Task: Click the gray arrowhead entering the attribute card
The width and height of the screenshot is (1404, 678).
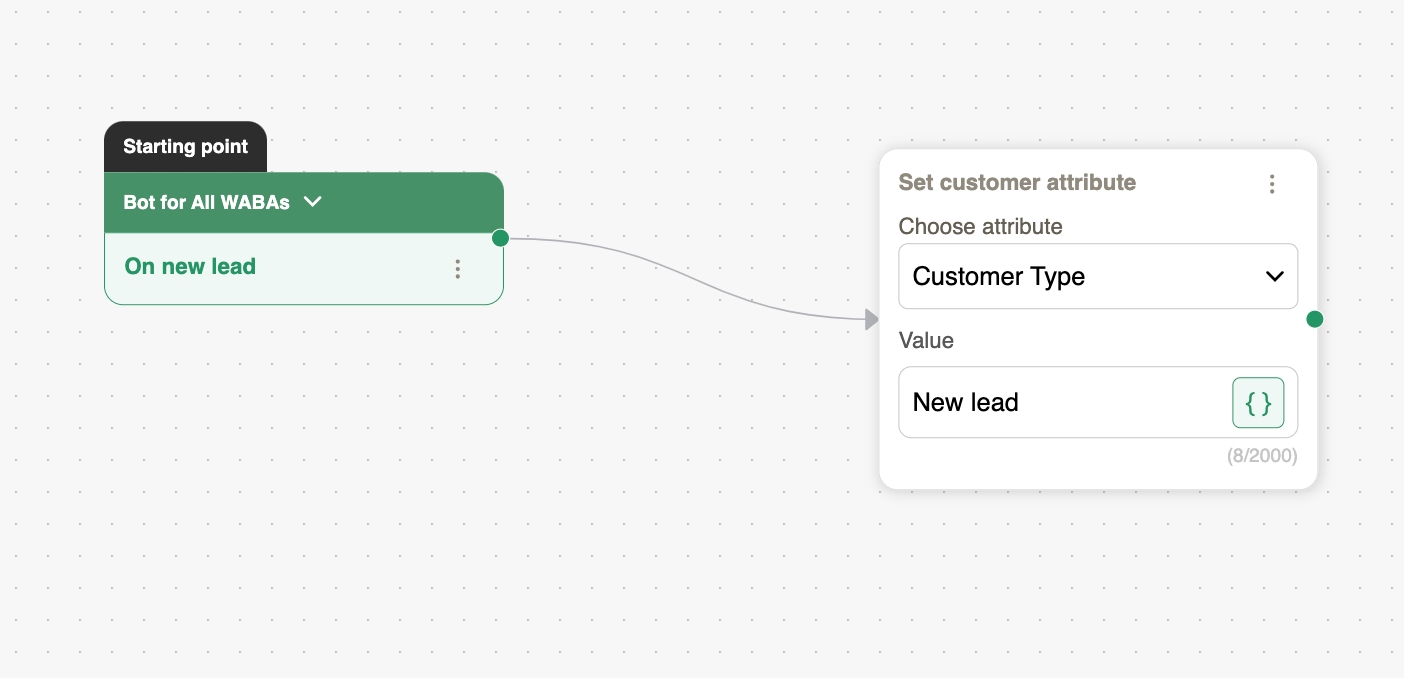Action: point(871,320)
